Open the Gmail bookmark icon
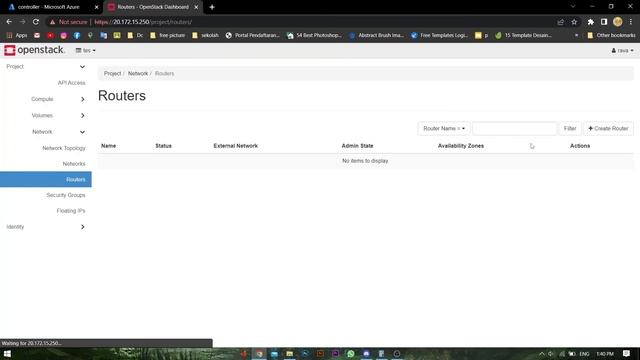This screenshot has height=360, width=640. (37, 36)
